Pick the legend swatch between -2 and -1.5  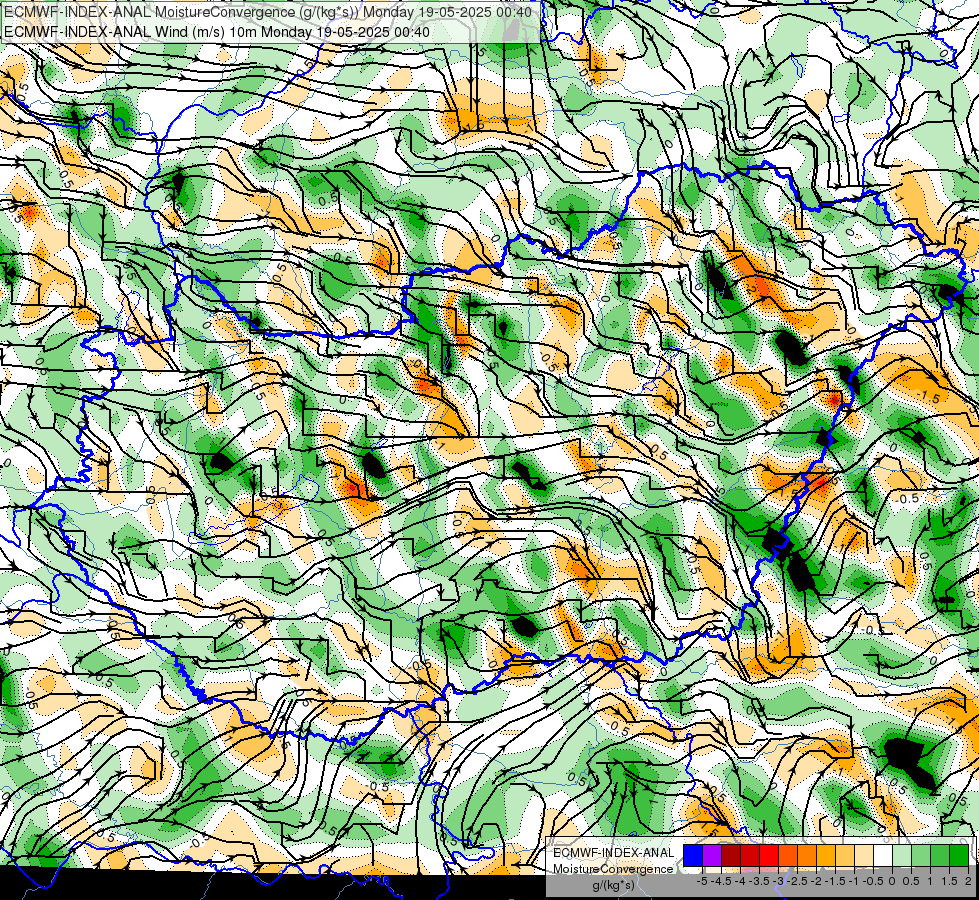click(826, 856)
